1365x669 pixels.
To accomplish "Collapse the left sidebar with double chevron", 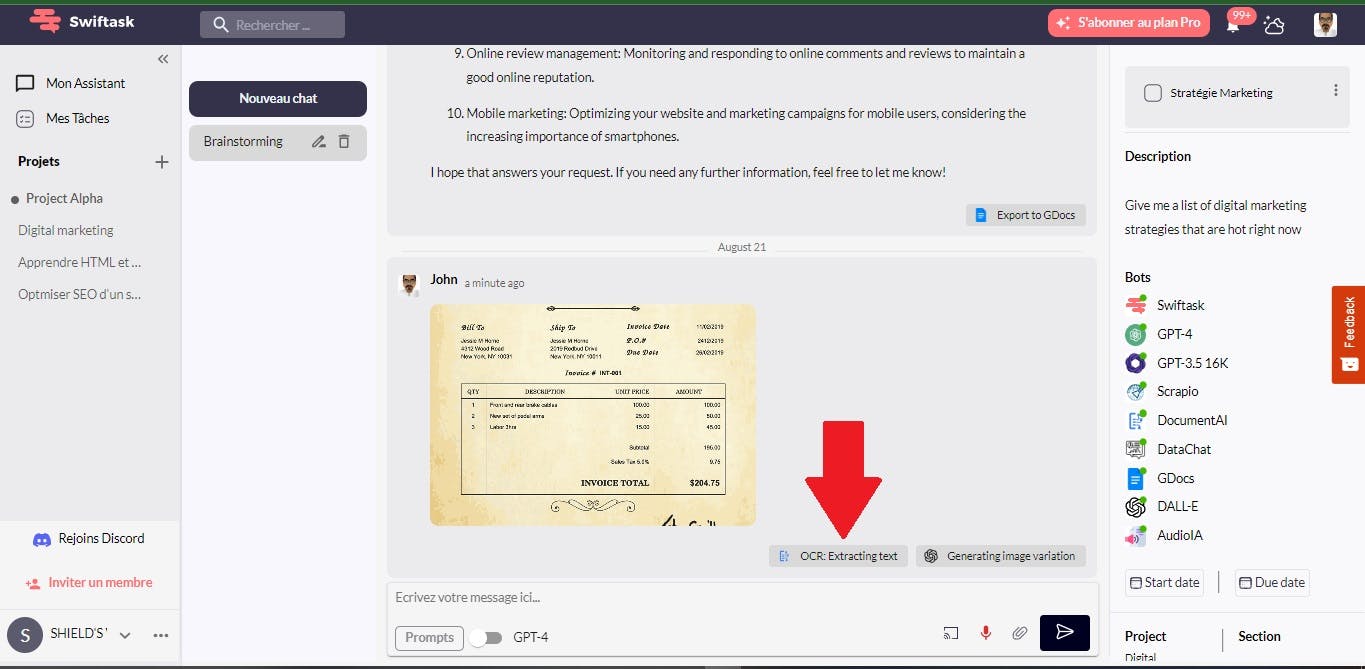I will 163,59.
